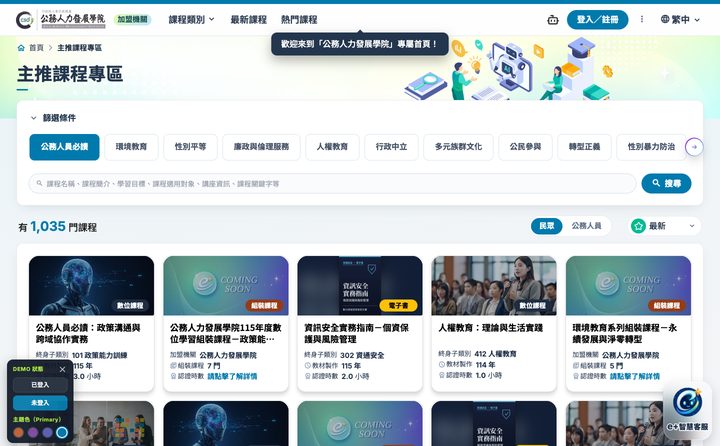
Task: Select the 轉型正義 filter tab
Action: click(585, 147)
